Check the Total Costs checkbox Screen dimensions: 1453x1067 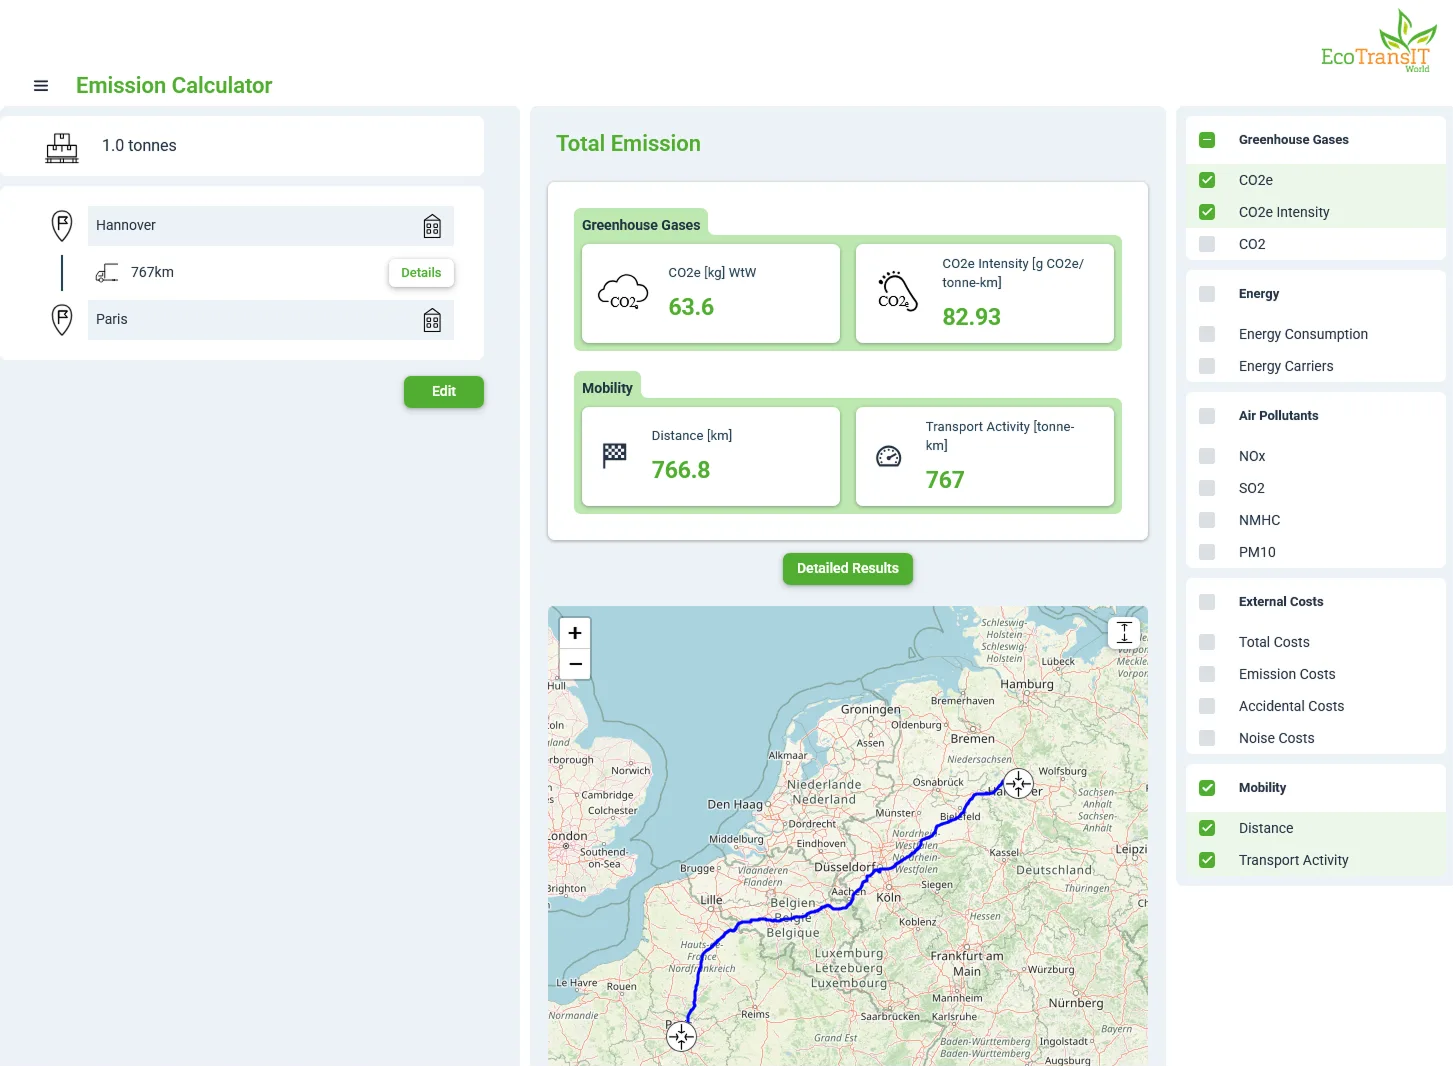1207,642
